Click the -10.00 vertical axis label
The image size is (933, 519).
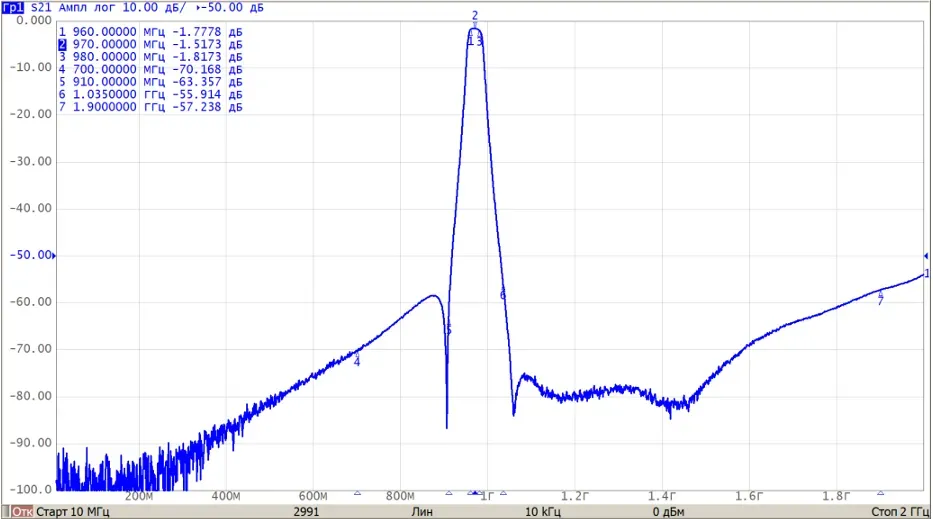click(x=31, y=67)
